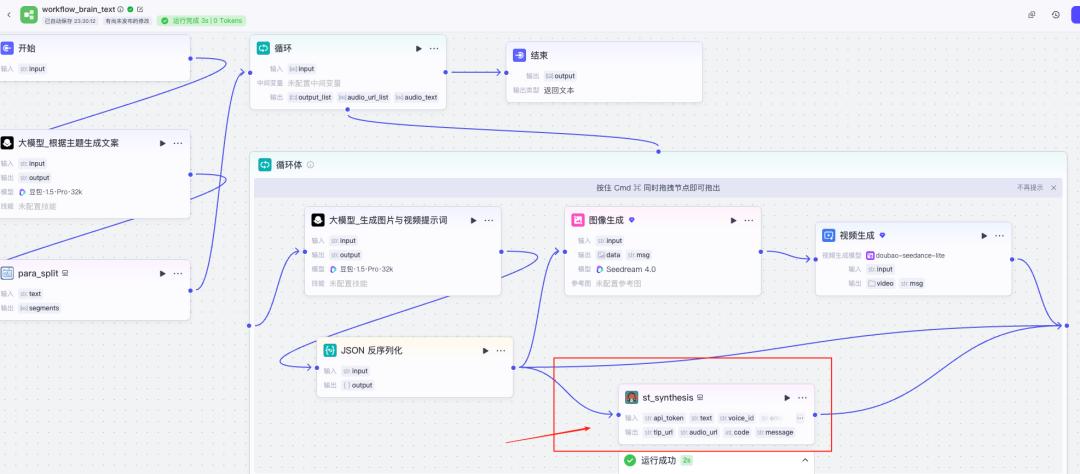This screenshot has width=1080, height=474.
Task: Run the para_split node
Action: 163,274
